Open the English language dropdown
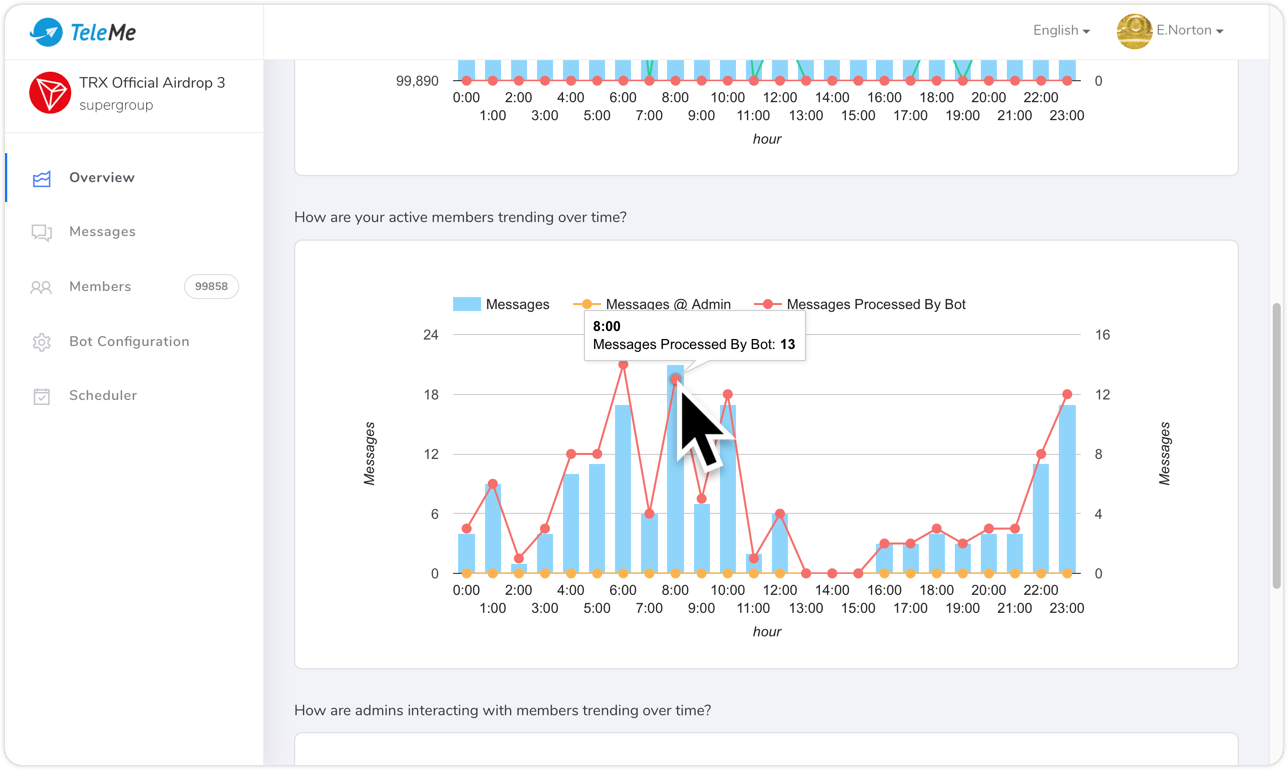Screen dimensions: 1288x770 click(x=1061, y=31)
